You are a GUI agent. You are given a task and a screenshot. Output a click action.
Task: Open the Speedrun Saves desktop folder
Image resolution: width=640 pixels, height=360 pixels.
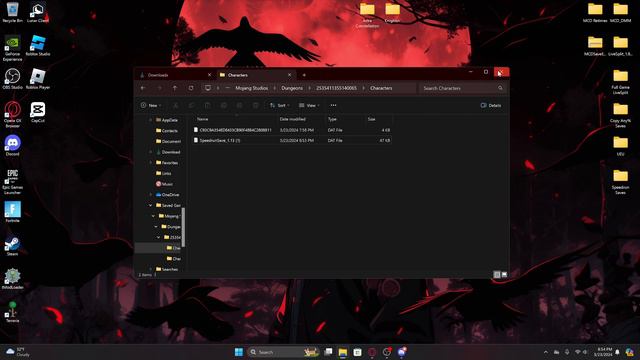coord(620,182)
